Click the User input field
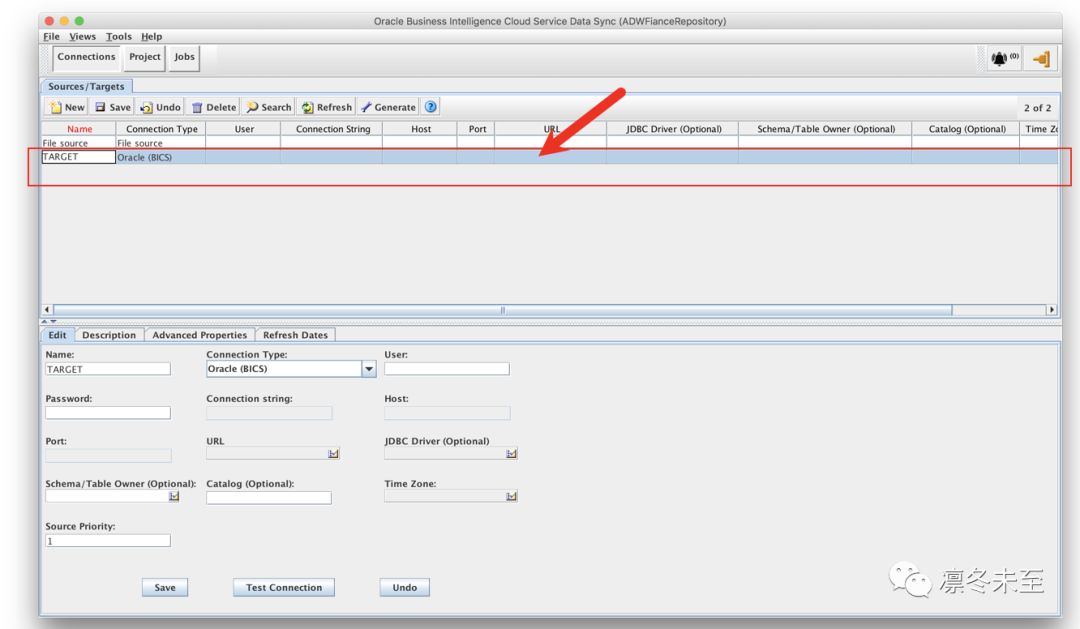This screenshot has width=1080, height=629. 446,369
